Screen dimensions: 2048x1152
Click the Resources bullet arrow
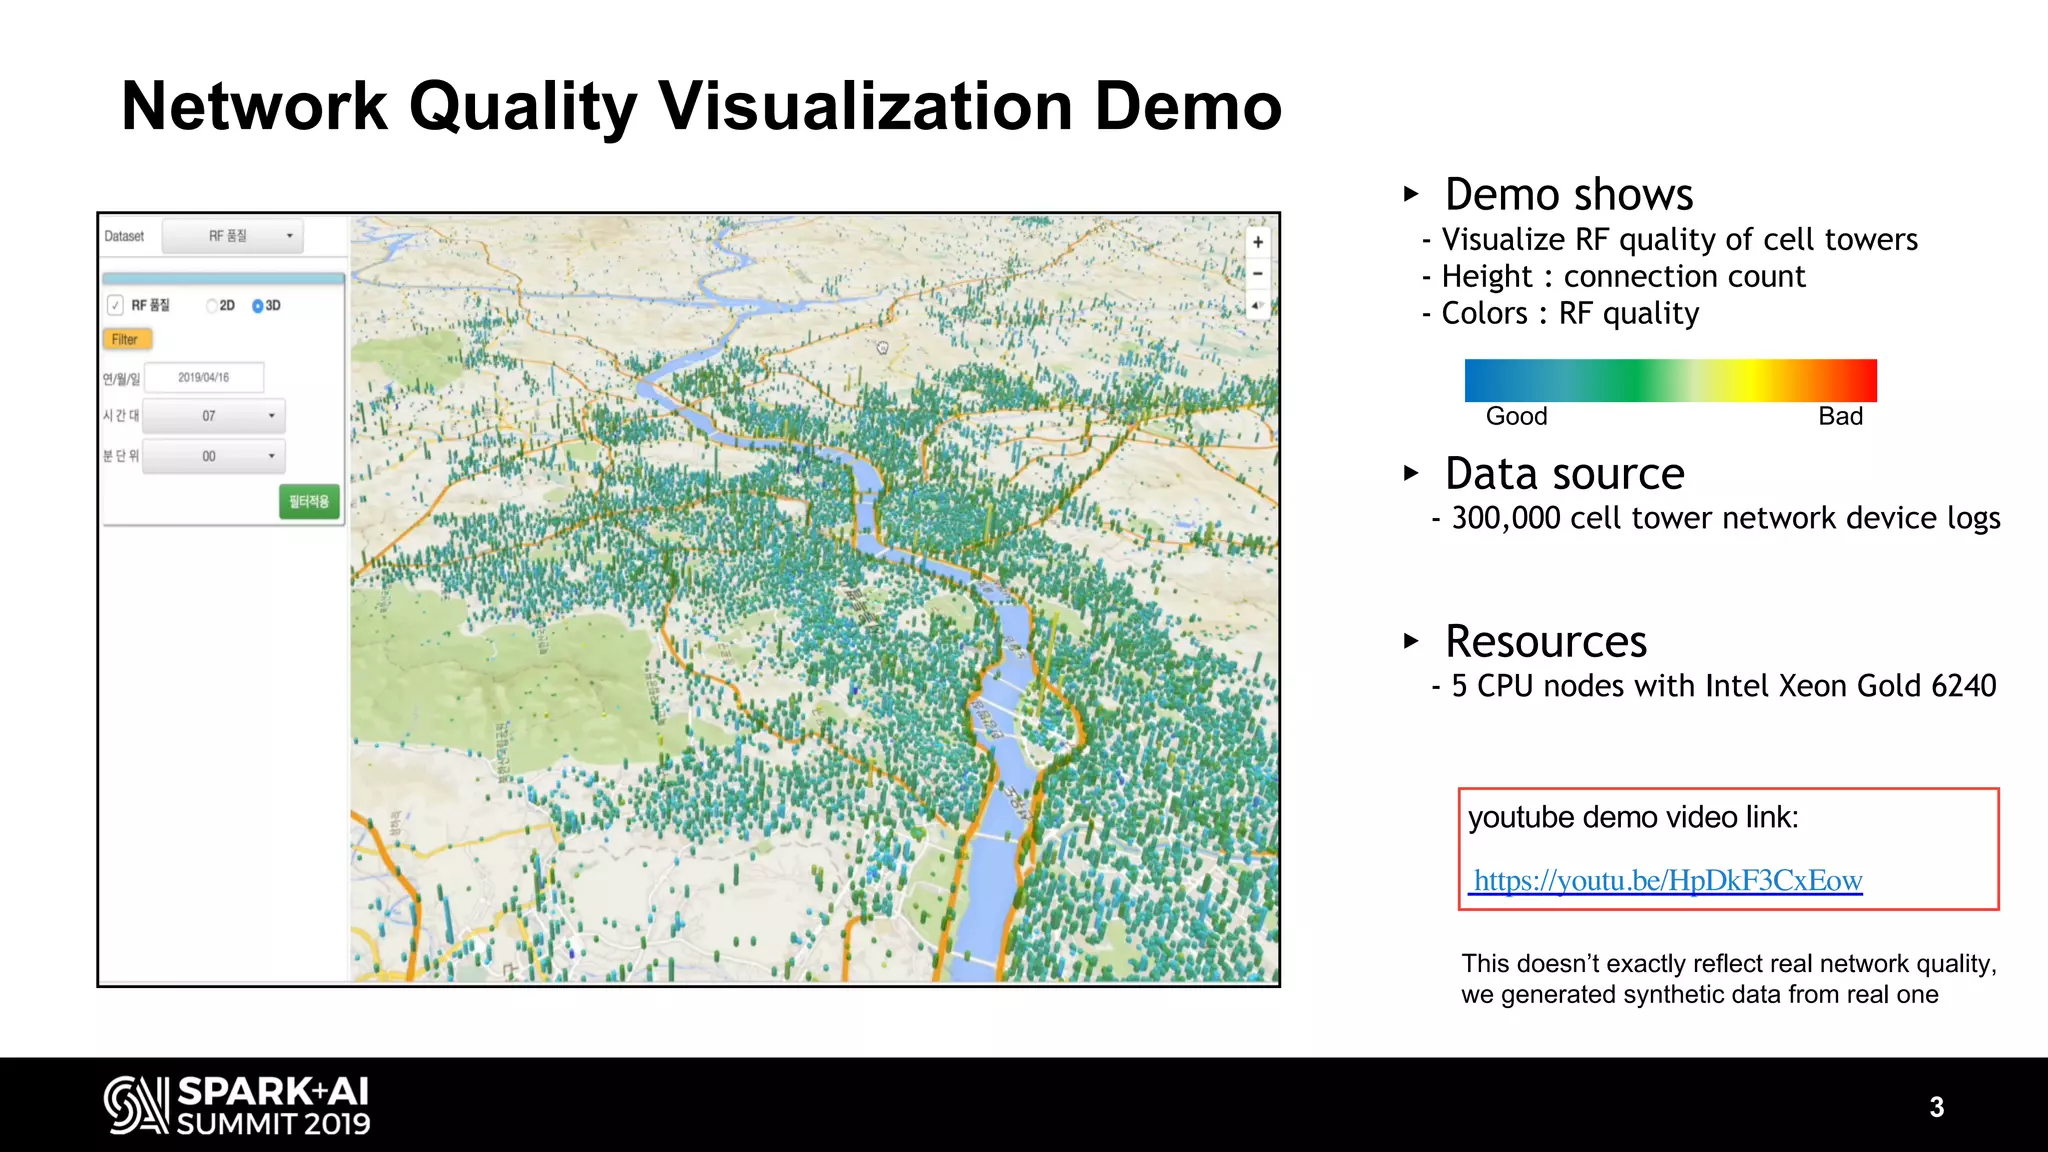pos(1411,641)
